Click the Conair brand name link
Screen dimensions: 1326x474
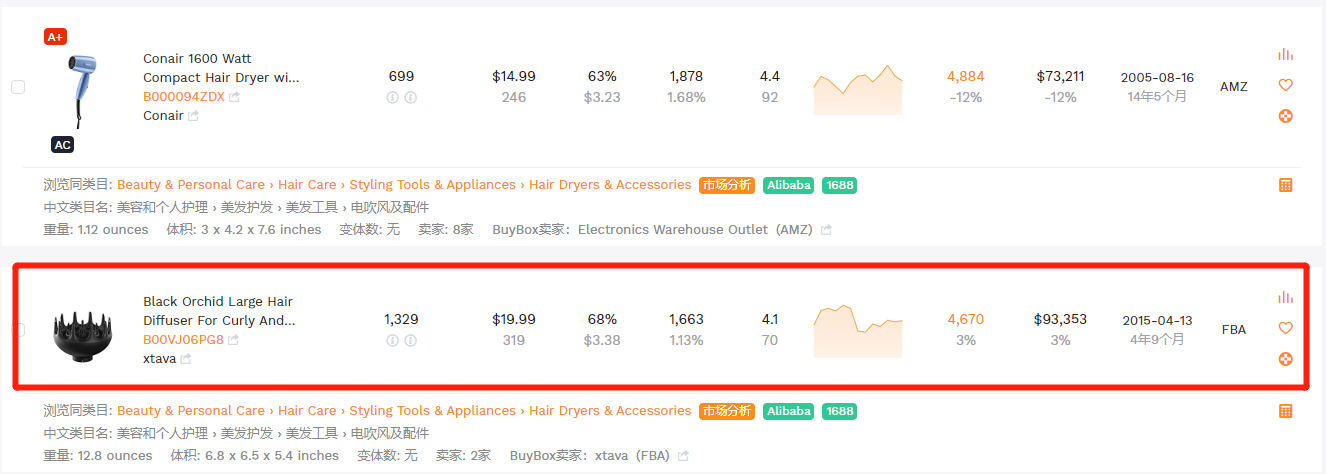[x=163, y=116]
